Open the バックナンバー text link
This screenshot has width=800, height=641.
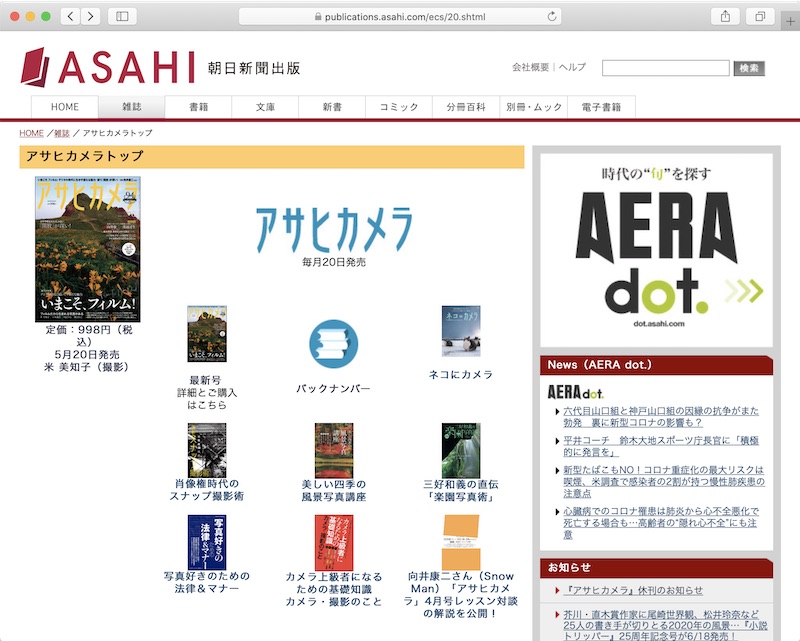tap(334, 388)
